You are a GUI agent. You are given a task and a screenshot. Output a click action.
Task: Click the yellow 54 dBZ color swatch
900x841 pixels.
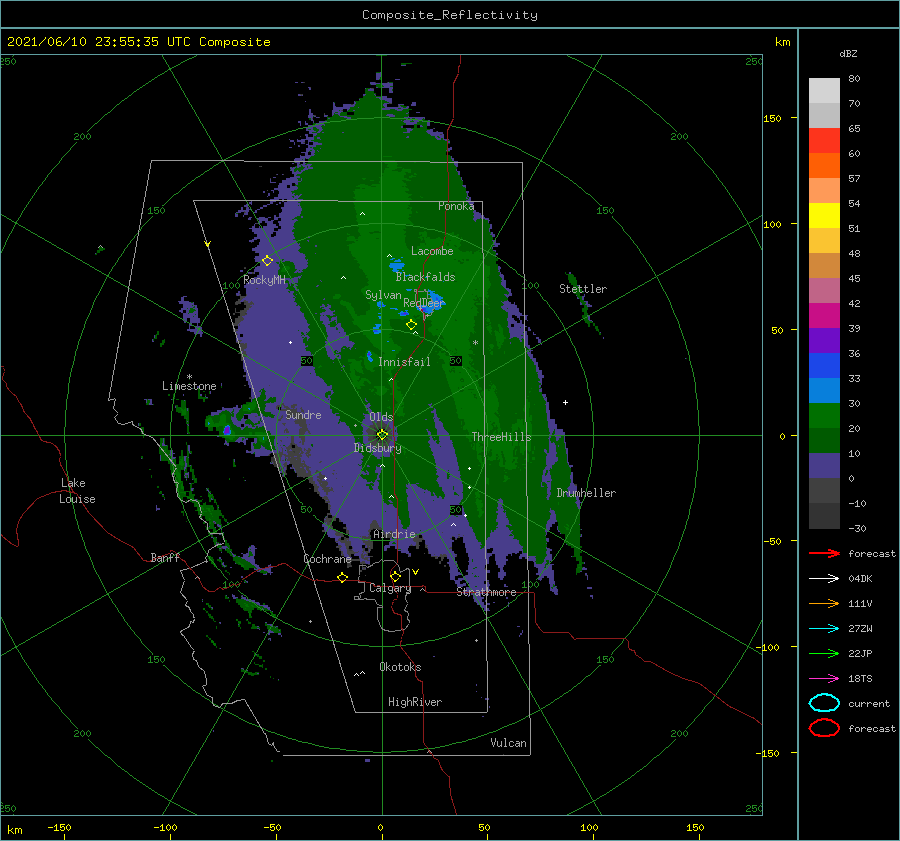[824, 216]
